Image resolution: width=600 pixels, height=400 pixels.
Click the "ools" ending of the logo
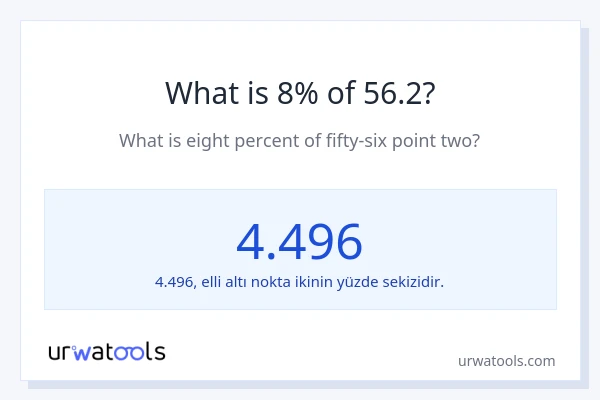click(x=143, y=351)
